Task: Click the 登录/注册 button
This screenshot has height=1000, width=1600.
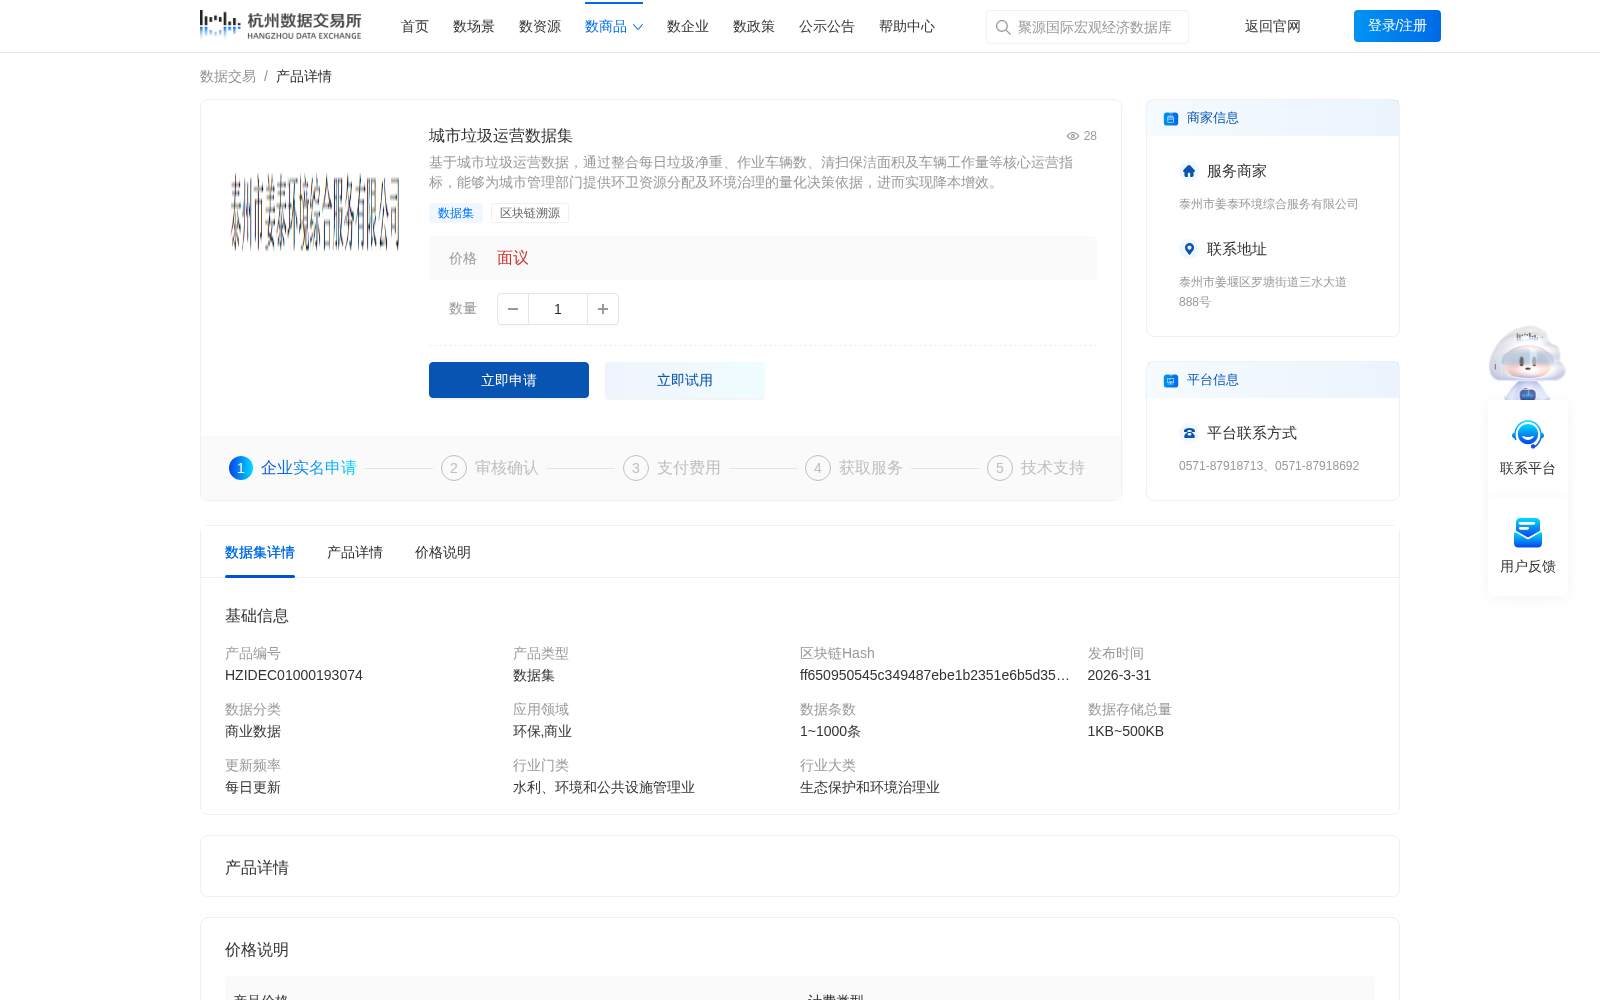Action: [1397, 26]
